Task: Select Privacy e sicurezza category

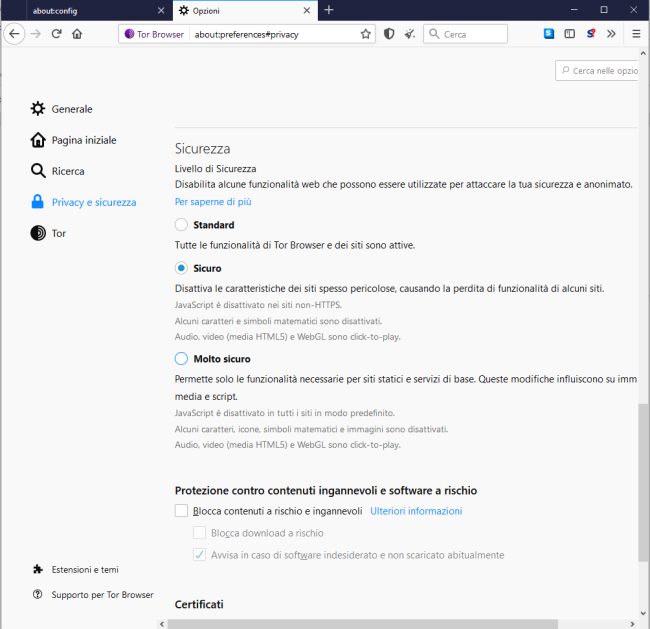Action: click(83, 202)
